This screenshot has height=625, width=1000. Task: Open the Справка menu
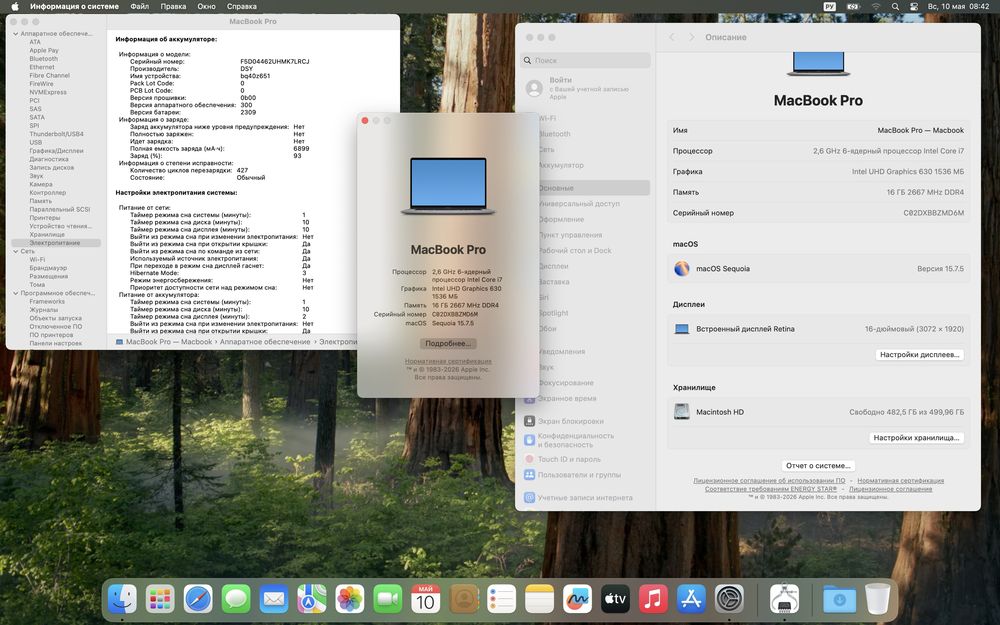[x=242, y=6]
